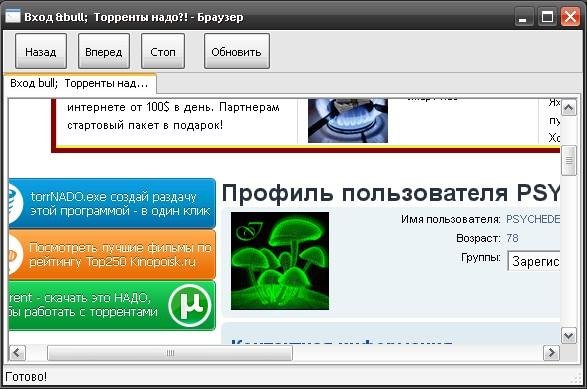
Task: Click horizontal scrollbar left arrow
Action: tap(17, 353)
